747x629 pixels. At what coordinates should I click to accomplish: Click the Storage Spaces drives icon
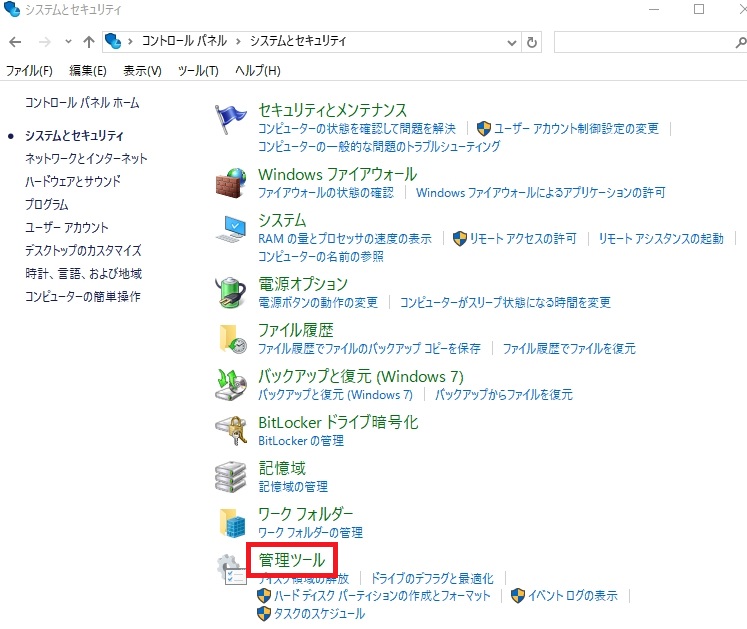[231, 477]
